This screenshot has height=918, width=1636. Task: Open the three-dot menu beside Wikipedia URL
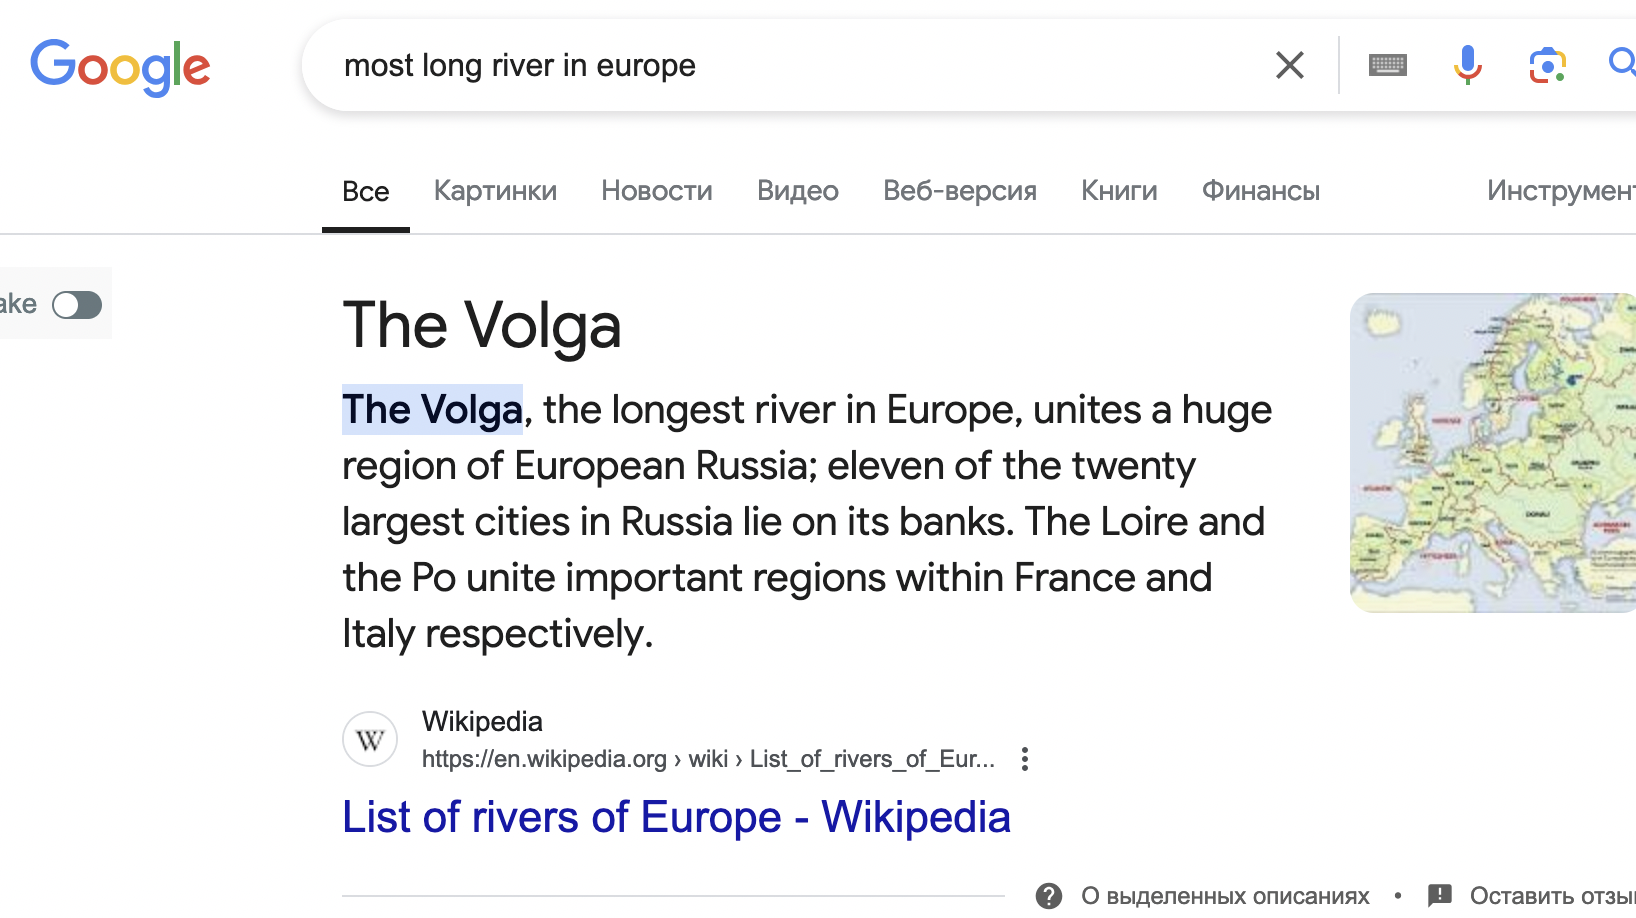pos(1025,759)
